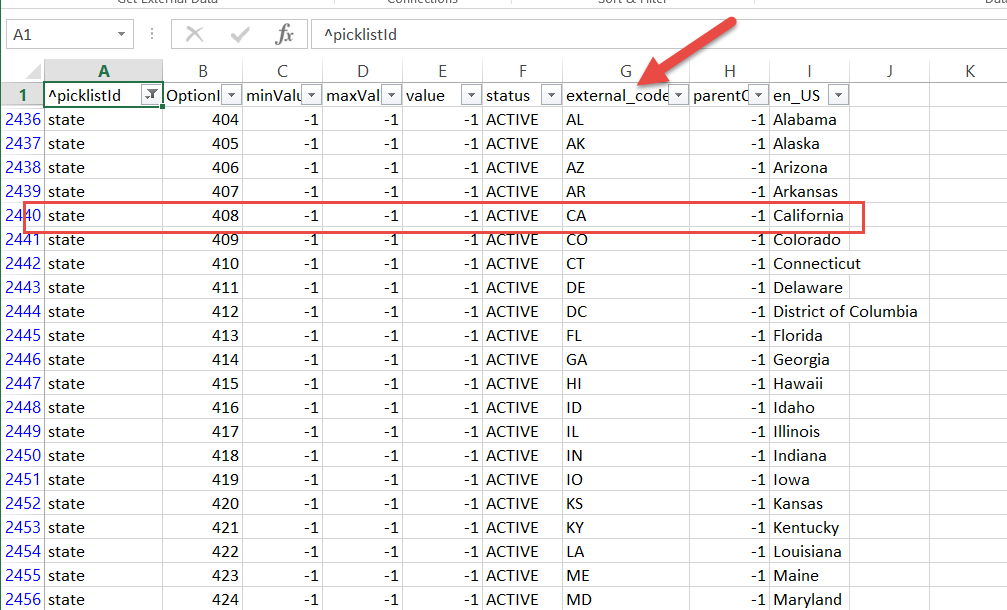Open the parentOption column filter dropdown
The width and height of the screenshot is (1007, 610).
758,95
